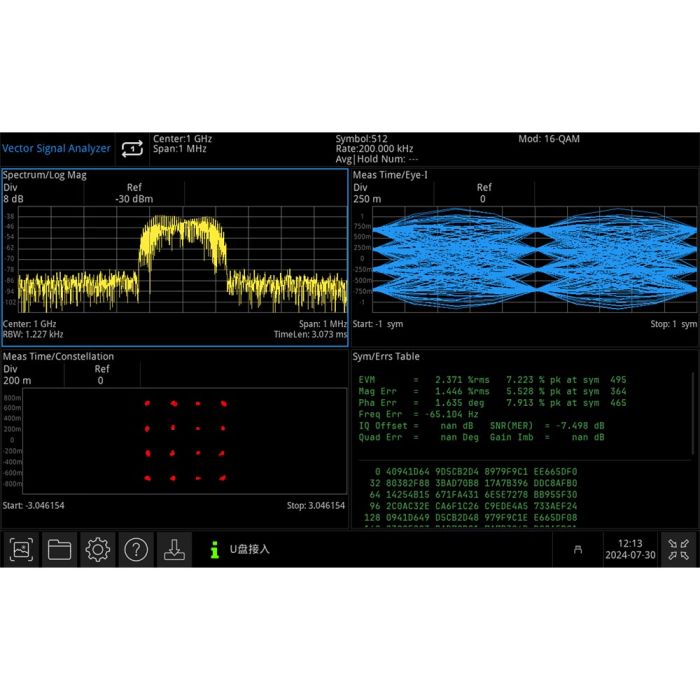Open system settings gear icon

pos(97,549)
